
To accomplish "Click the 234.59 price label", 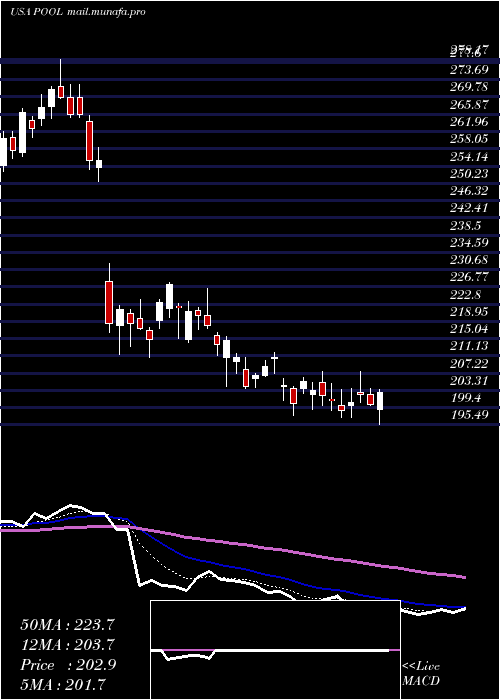I will pyautogui.click(x=469, y=243).
